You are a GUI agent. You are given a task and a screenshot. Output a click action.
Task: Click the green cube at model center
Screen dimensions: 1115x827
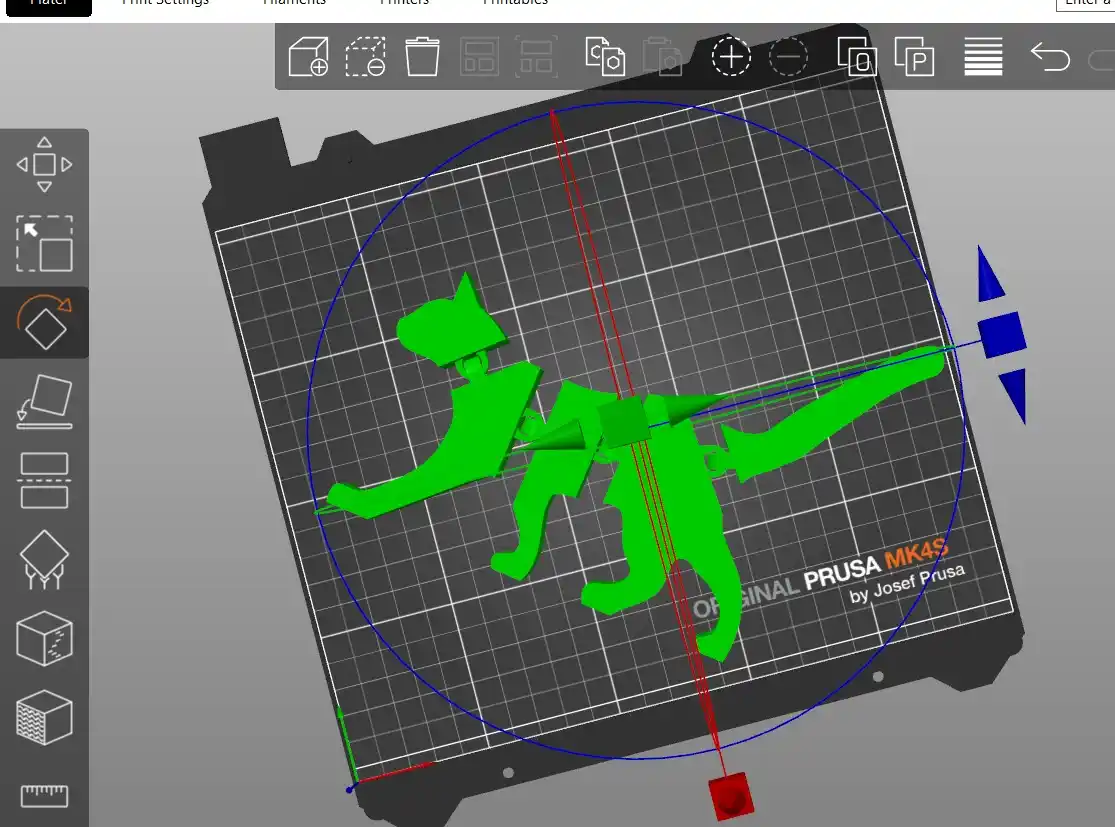tap(624, 422)
